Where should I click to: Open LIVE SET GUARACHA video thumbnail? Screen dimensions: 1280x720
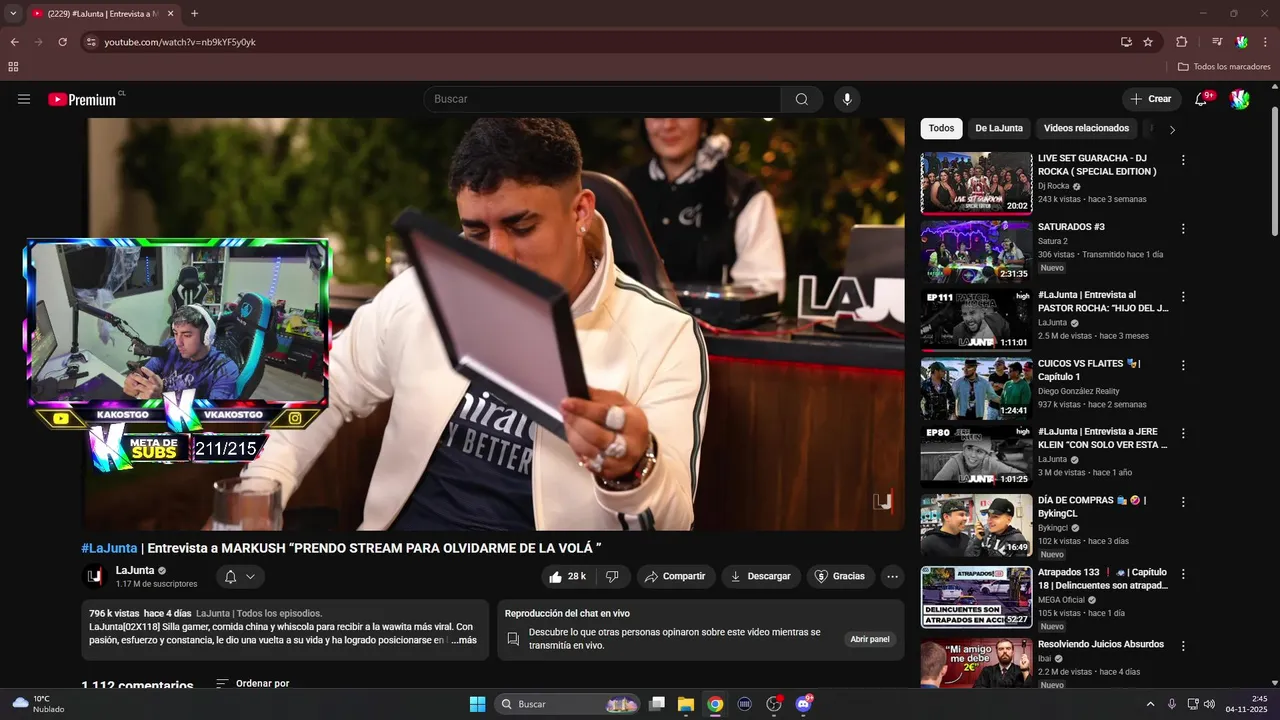(976, 183)
